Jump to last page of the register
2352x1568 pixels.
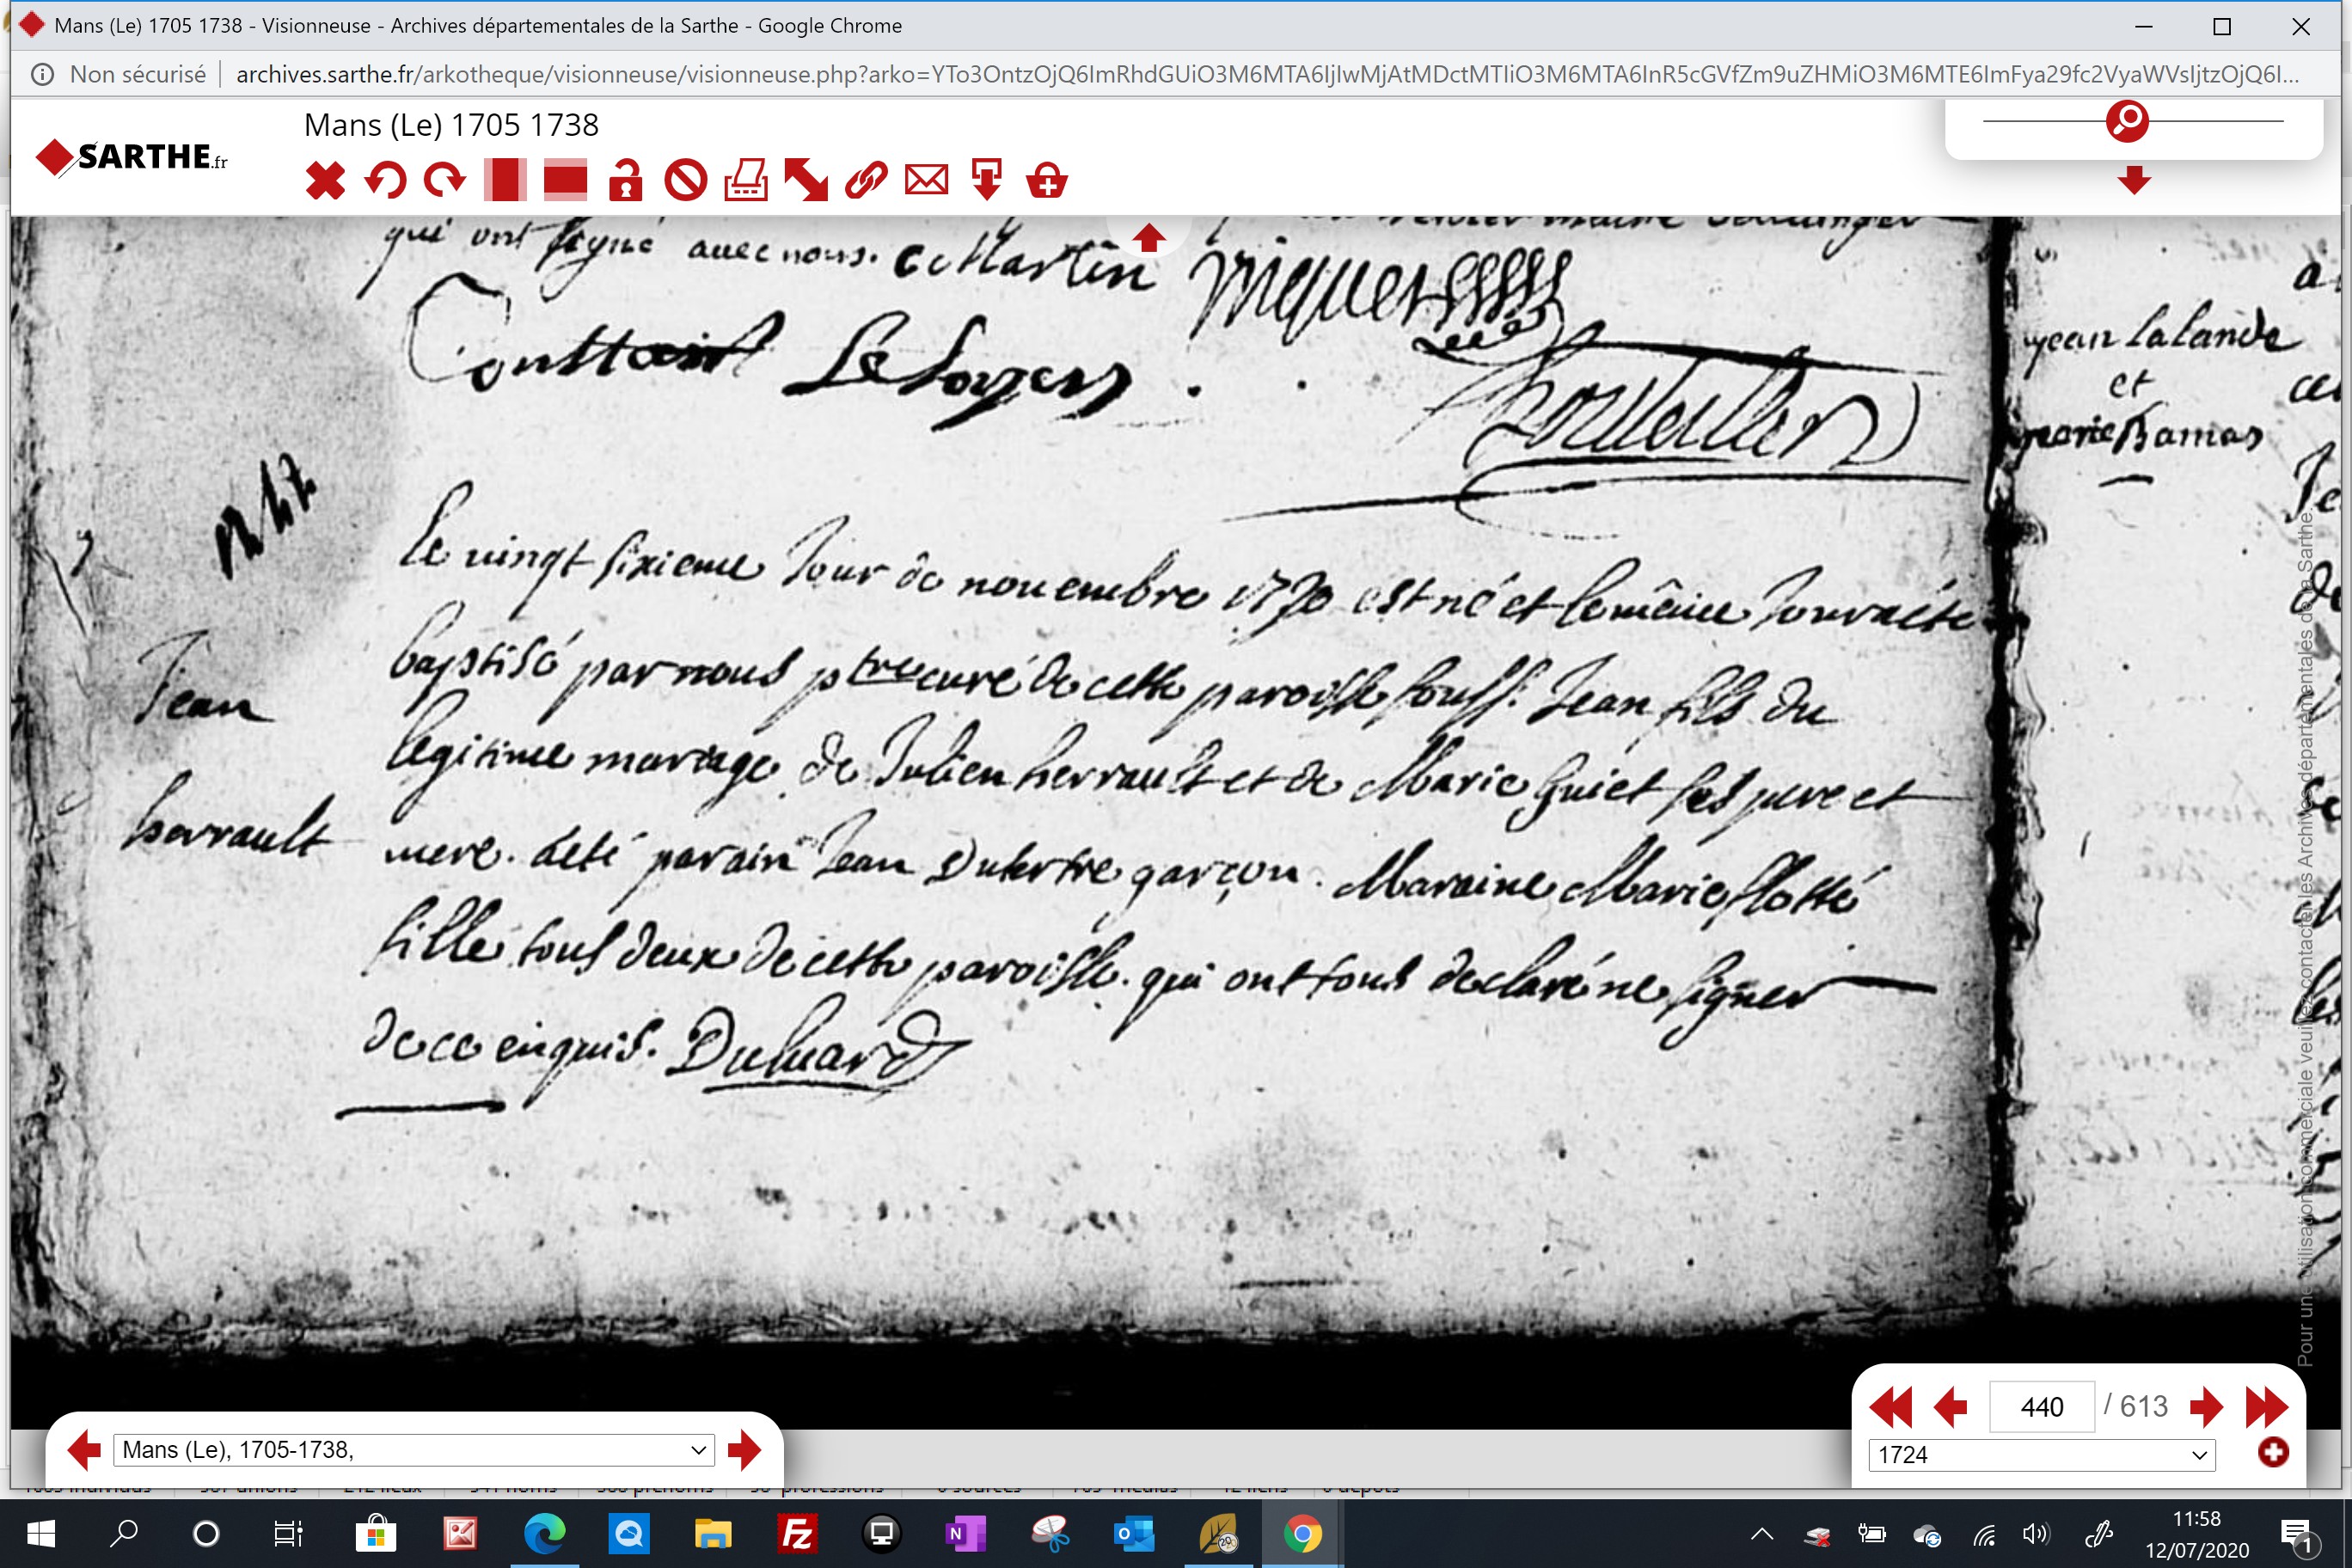point(2266,1407)
